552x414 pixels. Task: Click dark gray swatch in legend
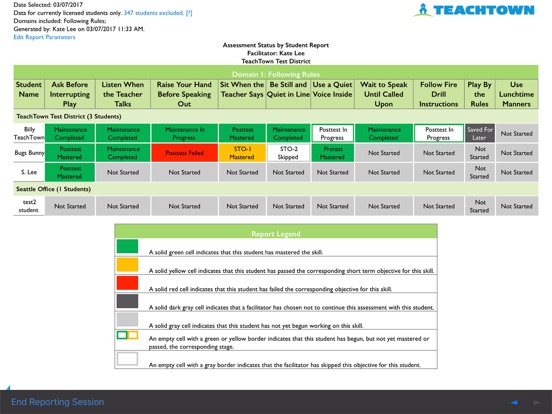point(127,301)
